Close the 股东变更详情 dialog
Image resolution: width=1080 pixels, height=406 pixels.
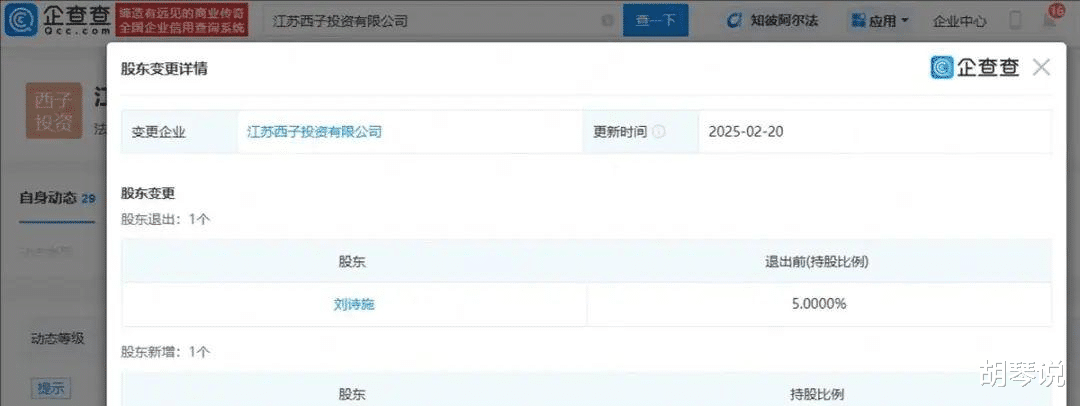[1041, 68]
